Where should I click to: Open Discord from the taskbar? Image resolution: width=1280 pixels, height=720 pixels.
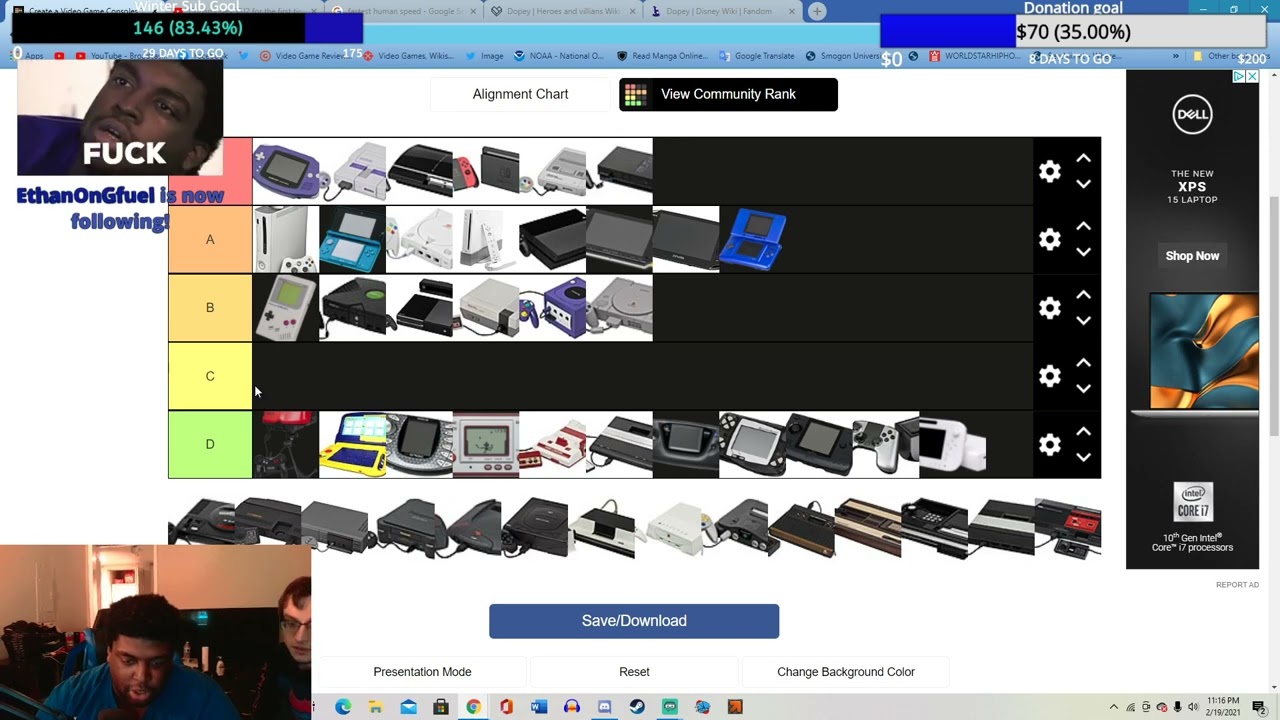tap(604, 707)
